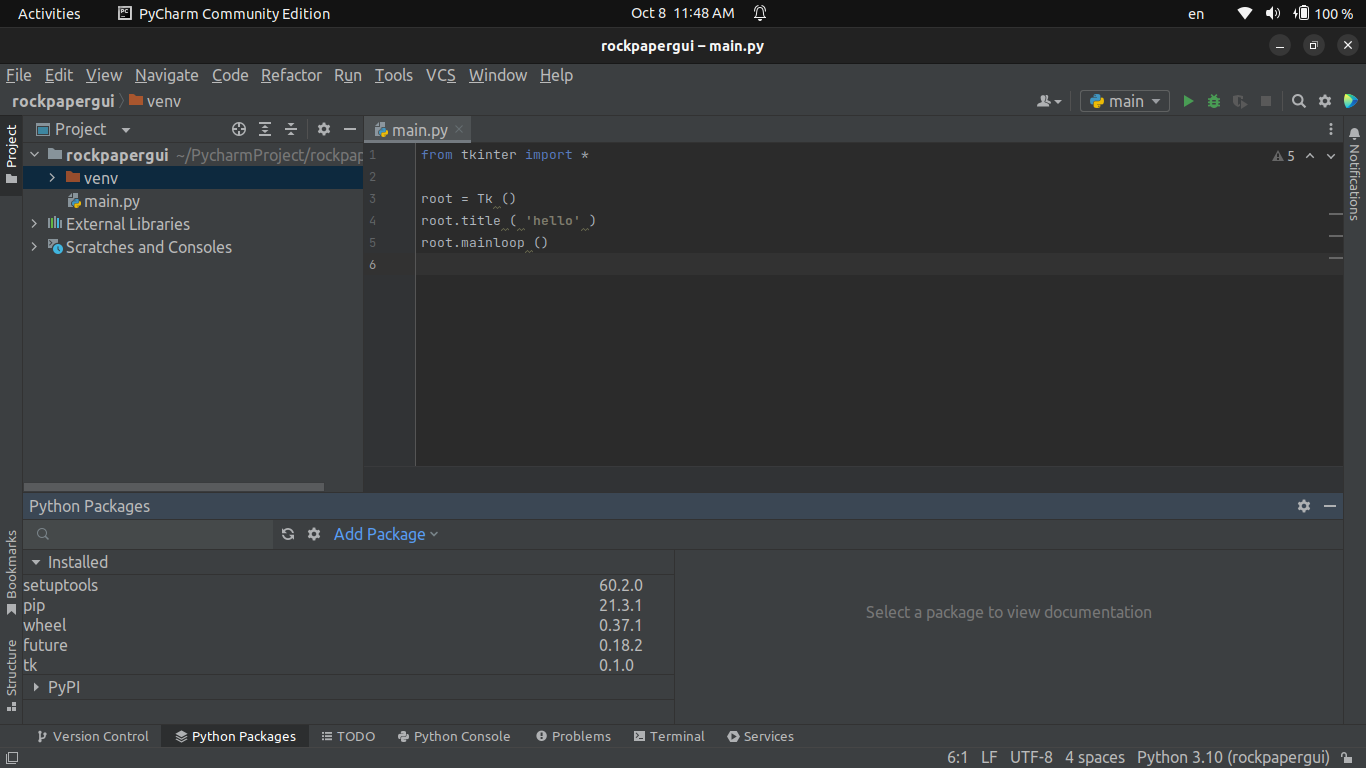
Task: Go to next highlighted error arrow
Action: click(x=1331, y=156)
